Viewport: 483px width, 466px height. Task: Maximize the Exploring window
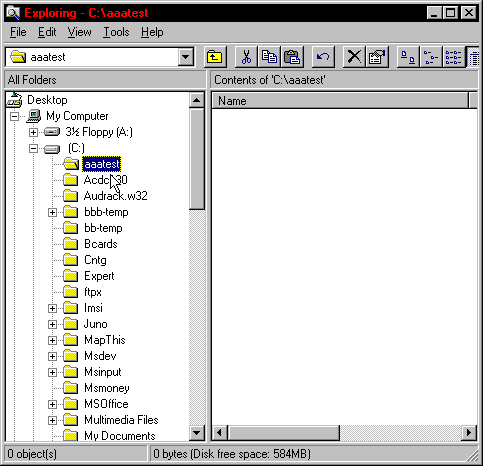click(x=451, y=13)
